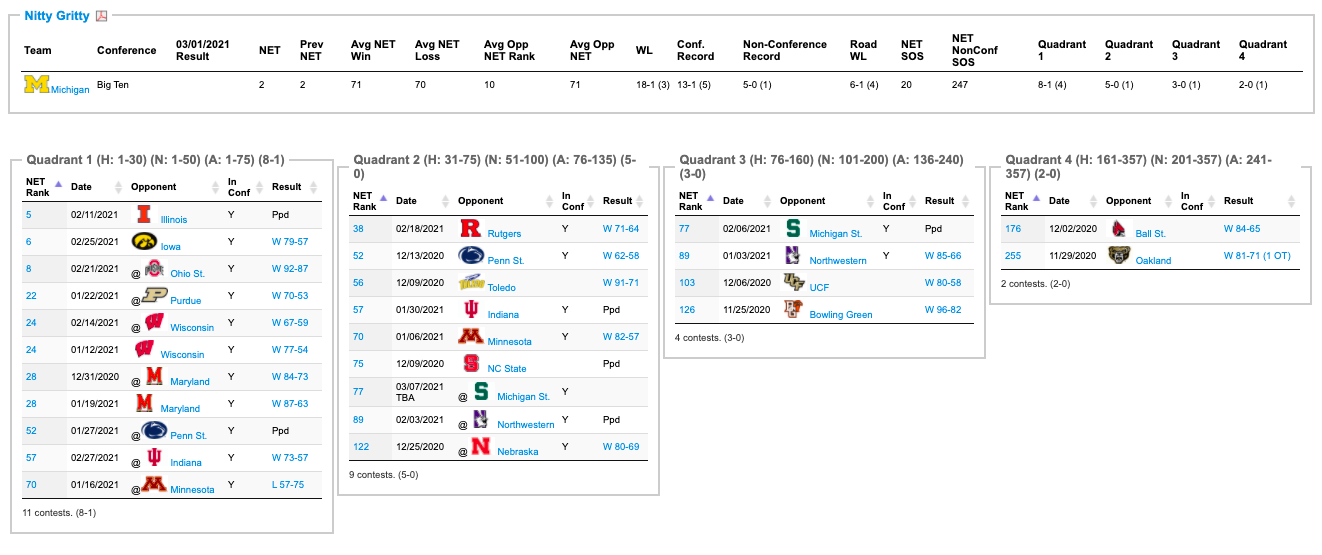Open the W 81-71 (1 OT) result link
The width and height of the screenshot is (1322, 555).
pos(1259,255)
